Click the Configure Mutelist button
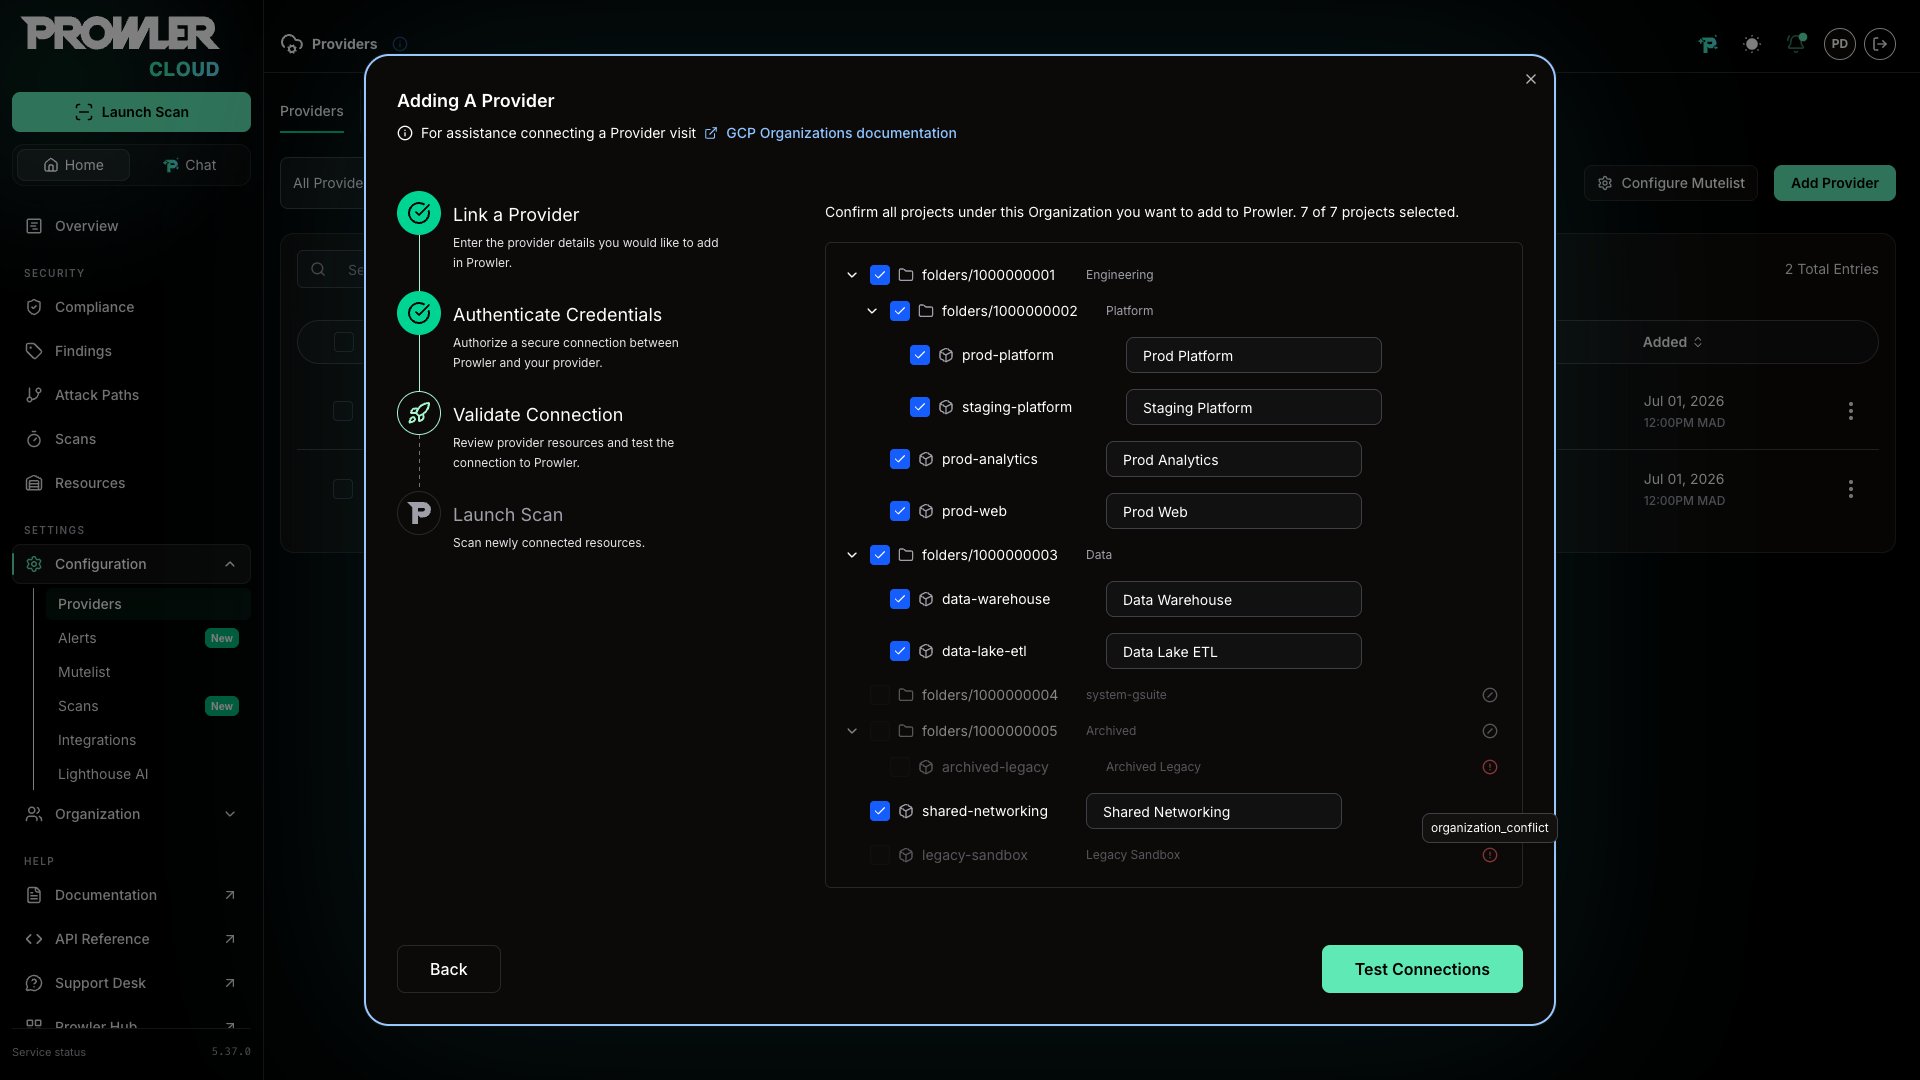The width and height of the screenshot is (1920, 1080). (x=1670, y=183)
